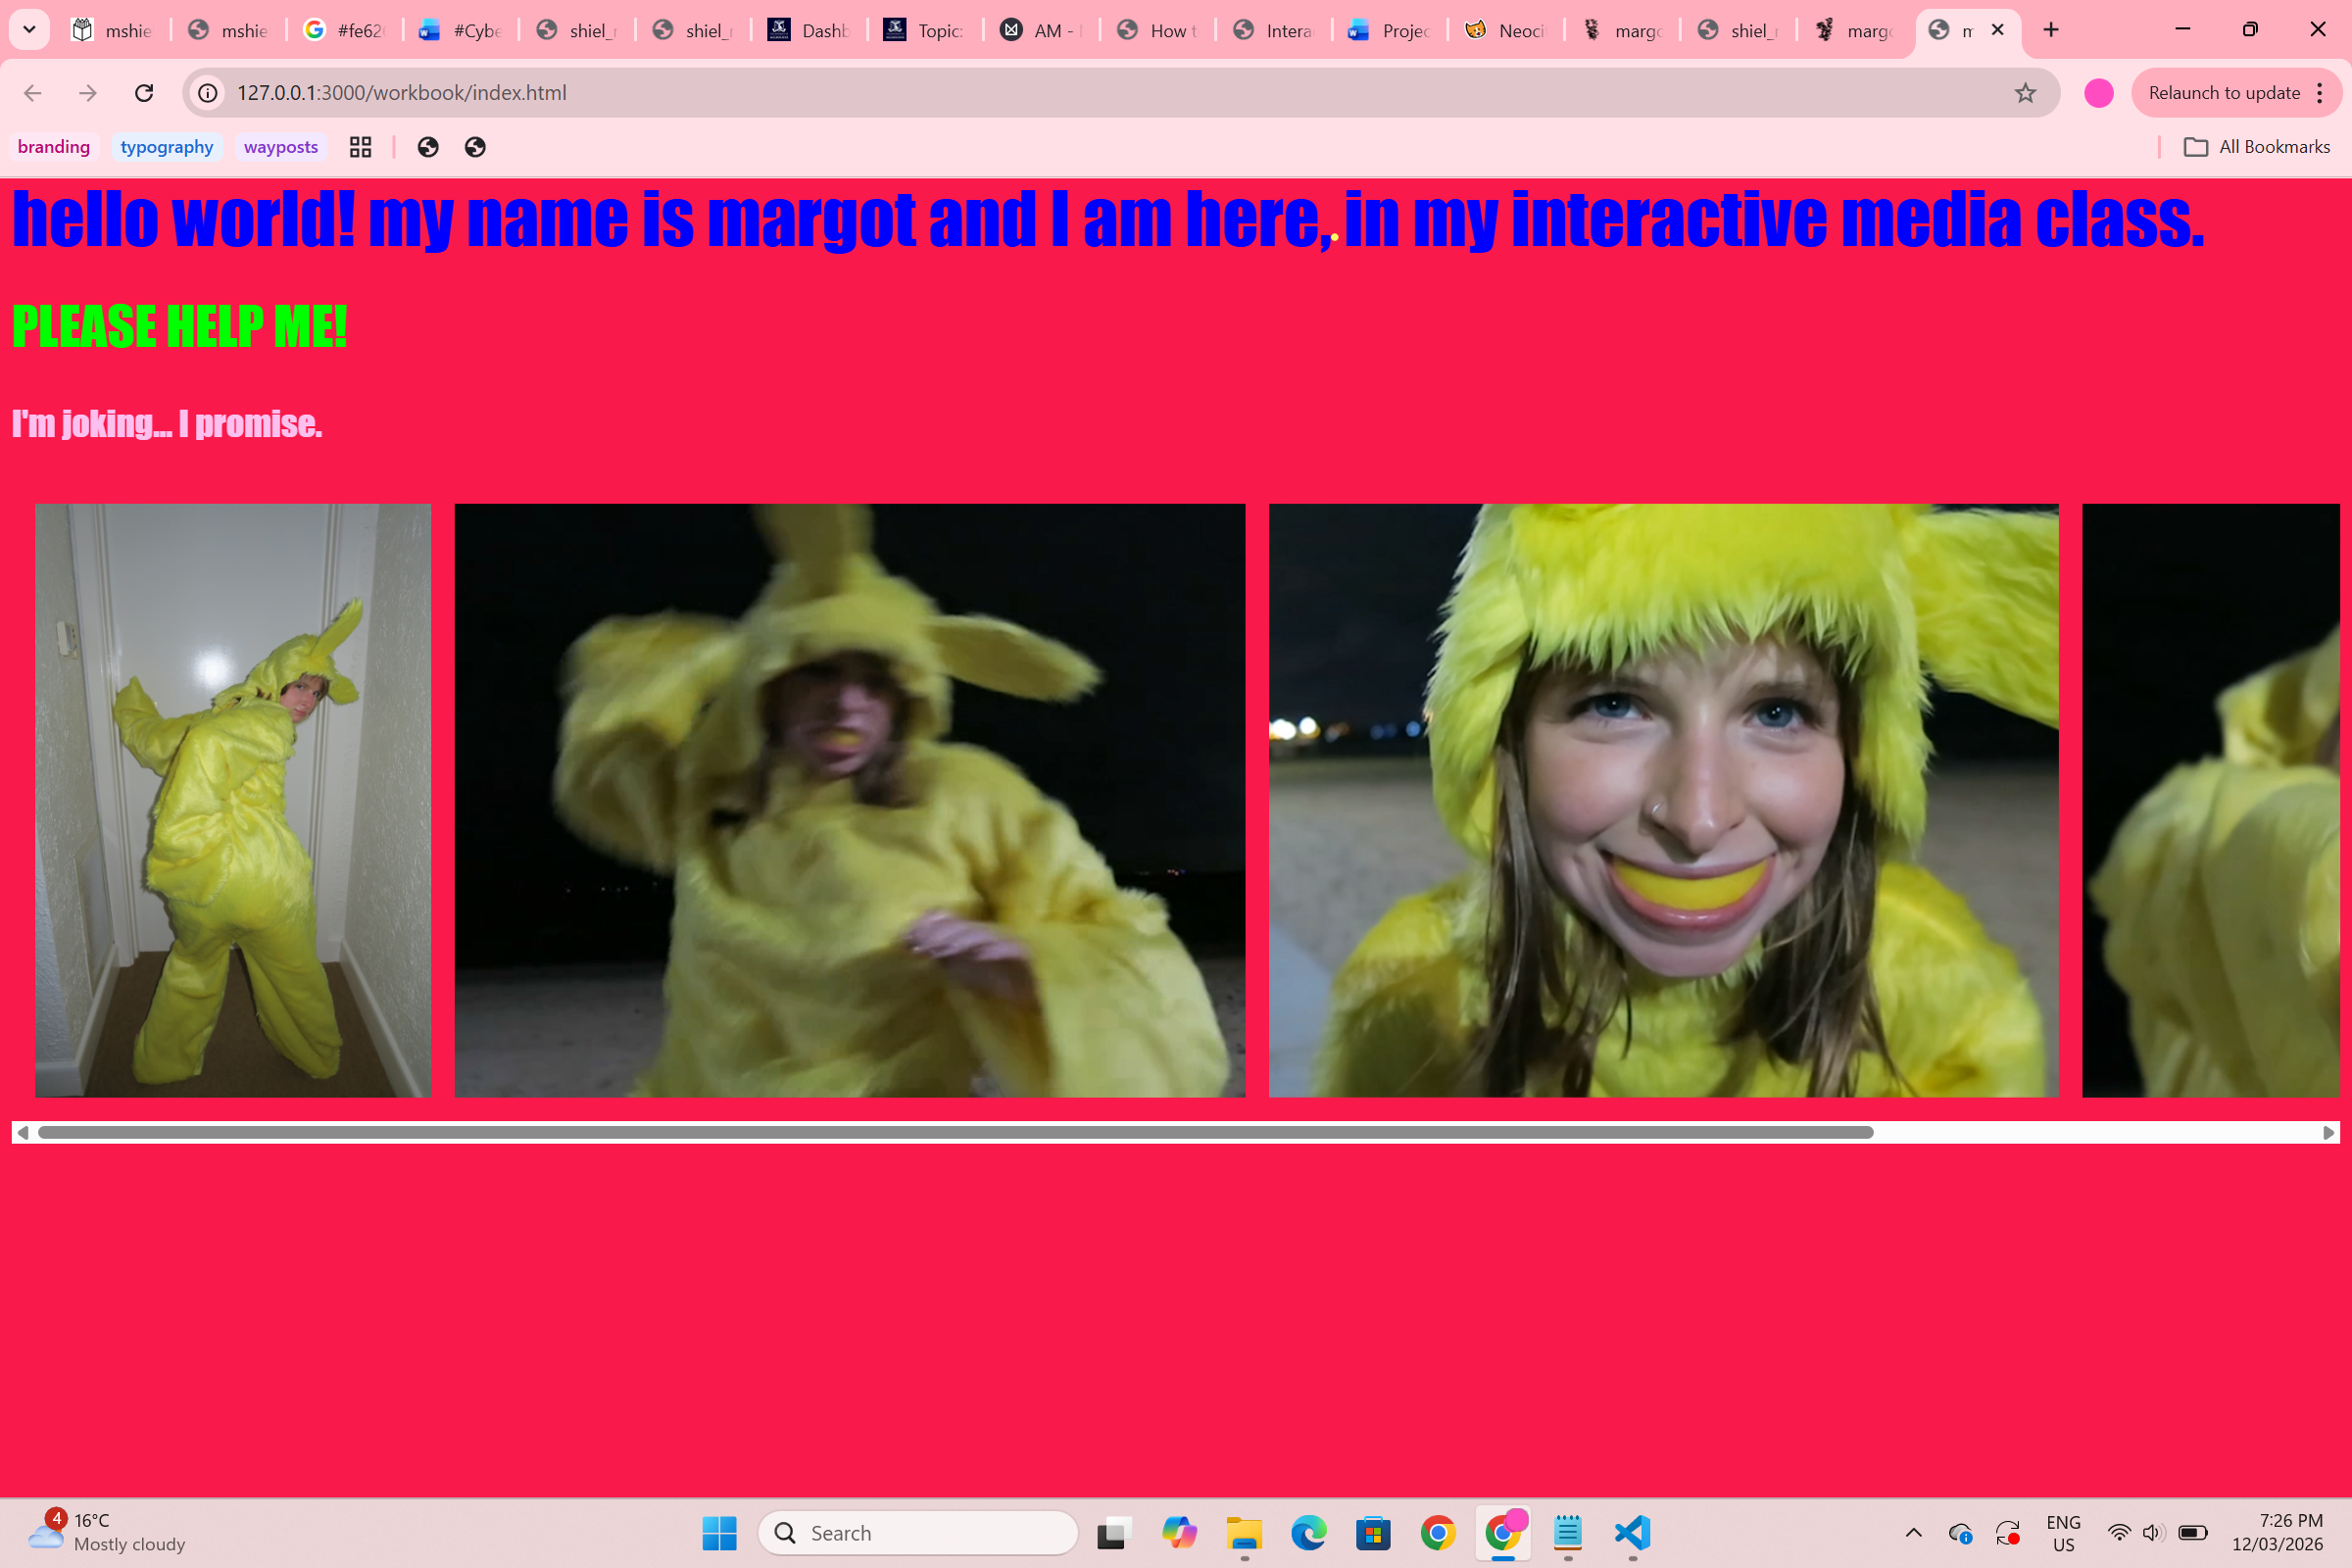The height and width of the screenshot is (1568, 2352).
Task: Reload the current page
Action: click(x=144, y=93)
